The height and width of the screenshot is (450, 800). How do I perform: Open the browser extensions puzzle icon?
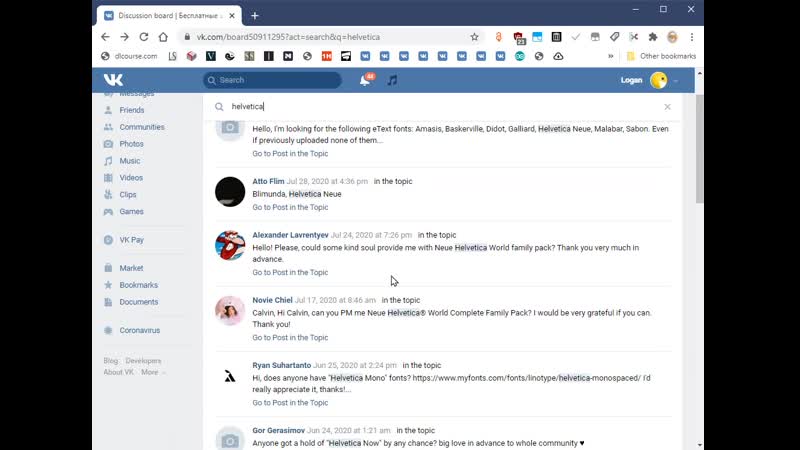(653, 37)
